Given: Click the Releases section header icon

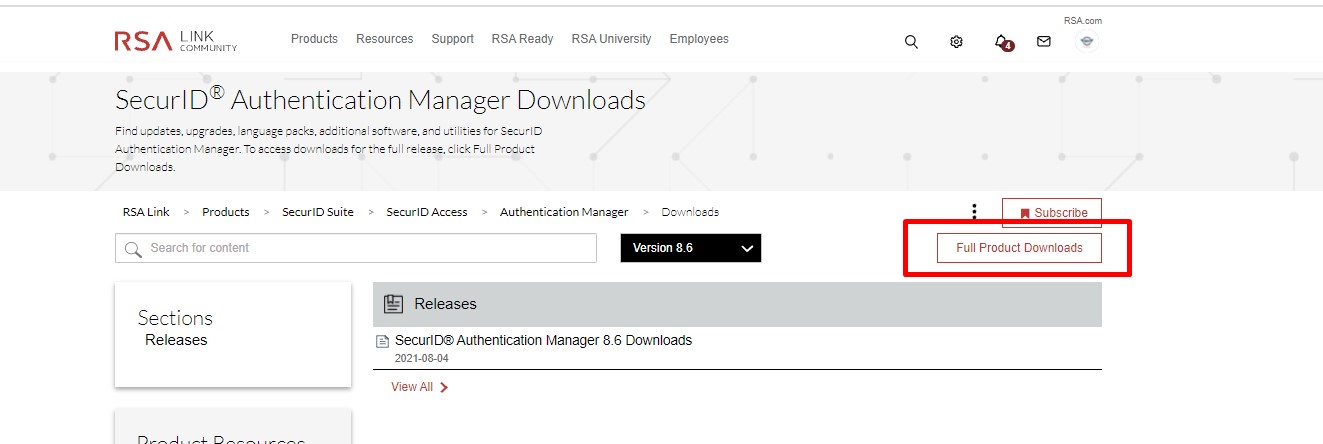Looking at the screenshot, I should coord(393,304).
